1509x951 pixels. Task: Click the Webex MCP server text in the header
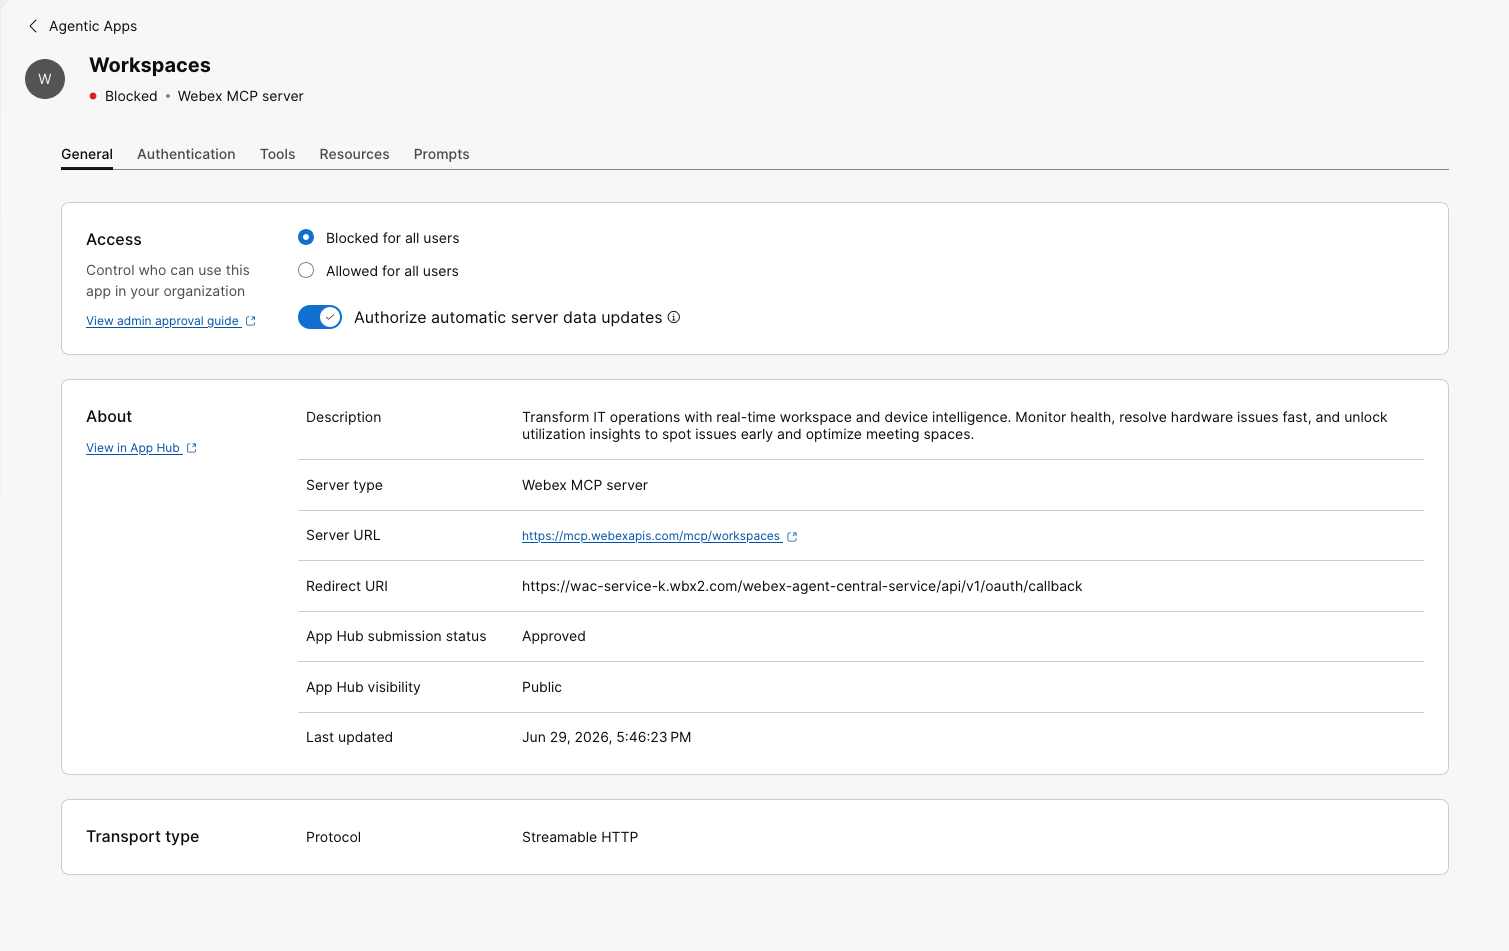click(x=240, y=96)
